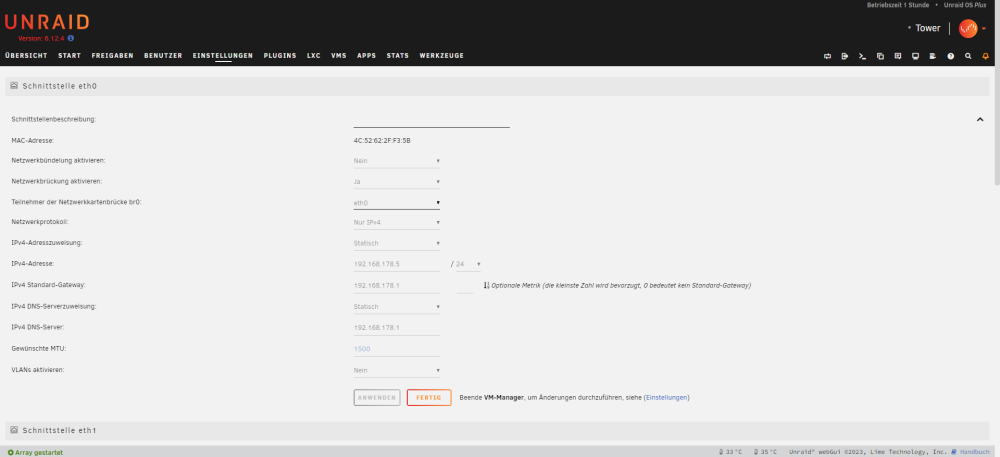1000x457 pixels.
Task: Click the gateway metric input field
Action: pyautogui.click(x=465, y=286)
